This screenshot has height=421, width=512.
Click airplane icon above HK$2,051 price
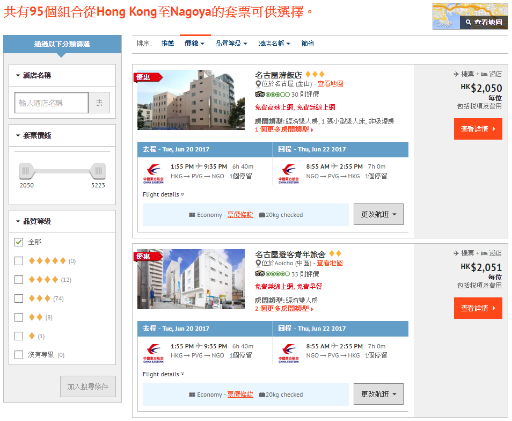pyautogui.click(x=456, y=253)
